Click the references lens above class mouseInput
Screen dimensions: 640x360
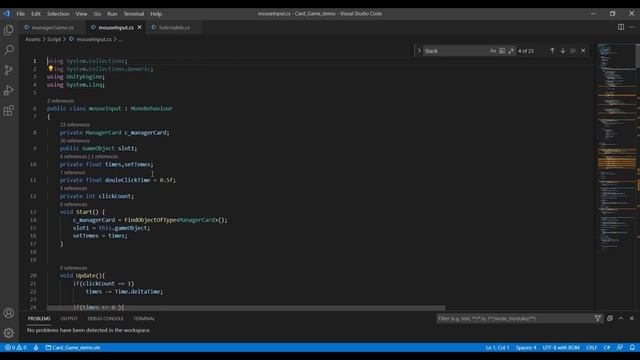[x=60, y=101]
